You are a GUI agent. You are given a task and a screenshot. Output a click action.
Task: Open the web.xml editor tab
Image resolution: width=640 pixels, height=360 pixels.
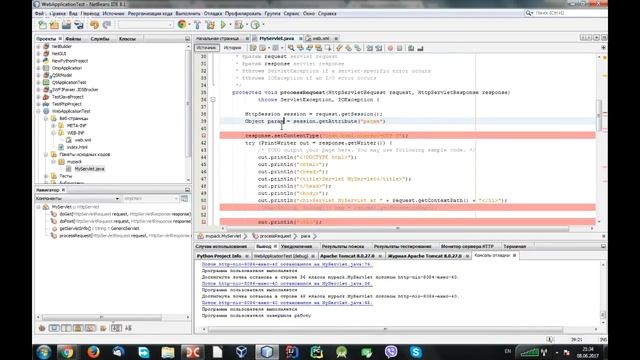[x=321, y=38]
